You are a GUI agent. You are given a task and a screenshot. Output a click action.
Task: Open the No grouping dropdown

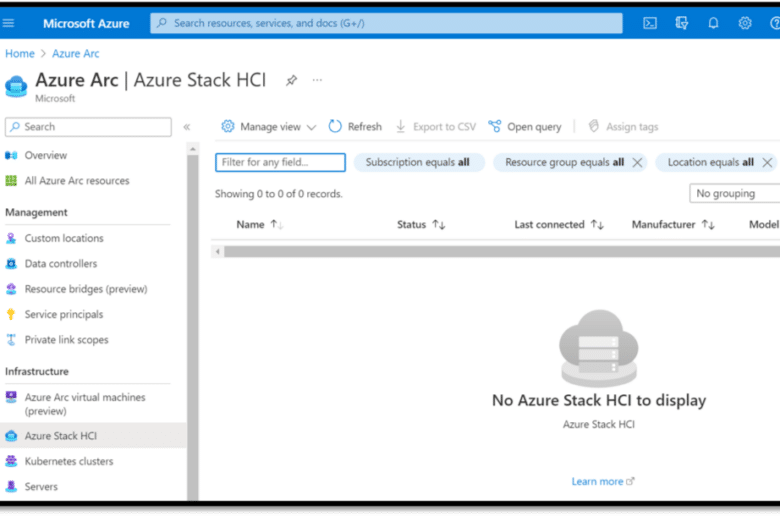tap(735, 194)
